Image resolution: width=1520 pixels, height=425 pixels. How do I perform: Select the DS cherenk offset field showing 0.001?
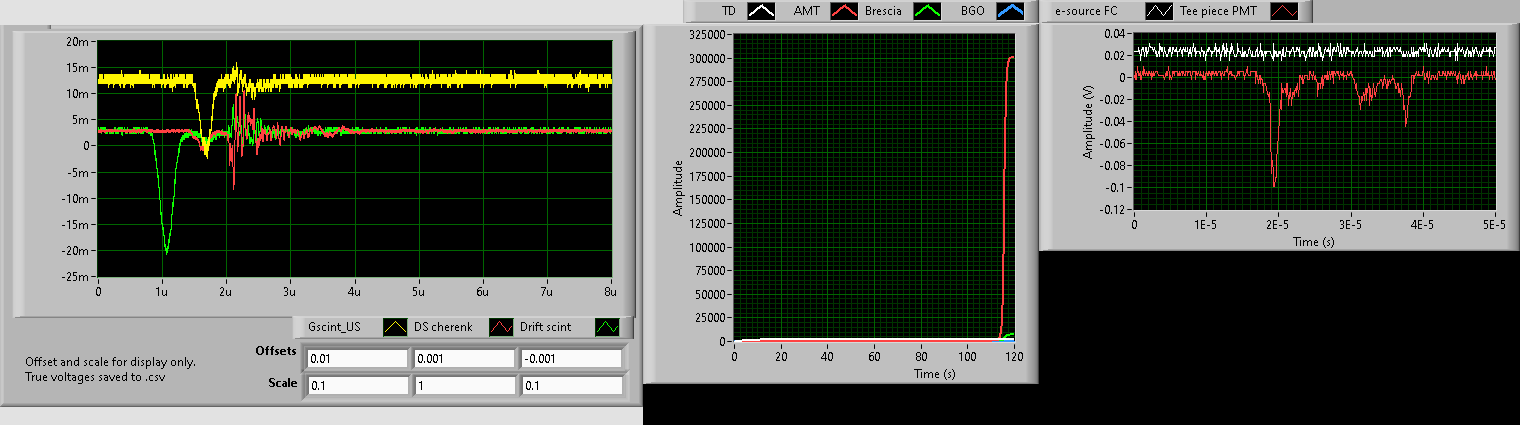pos(464,358)
